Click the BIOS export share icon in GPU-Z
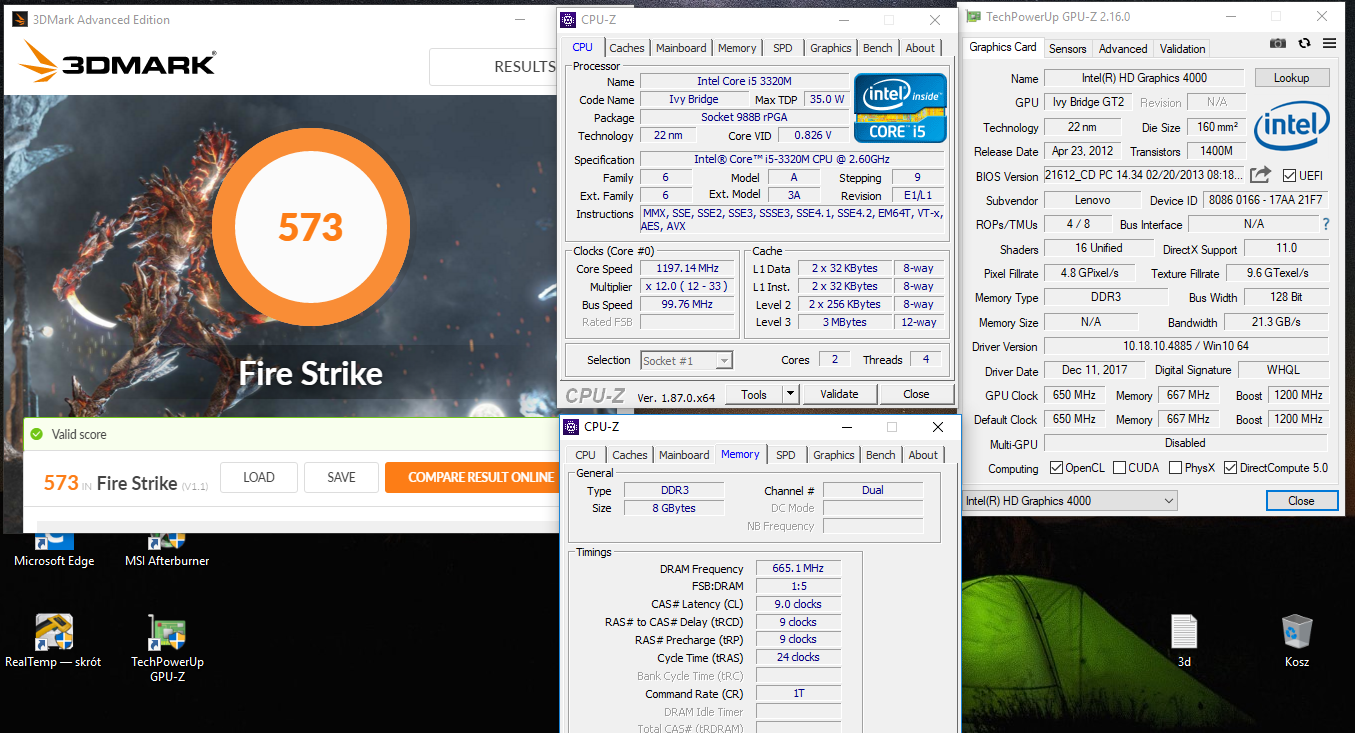 click(1260, 174)
